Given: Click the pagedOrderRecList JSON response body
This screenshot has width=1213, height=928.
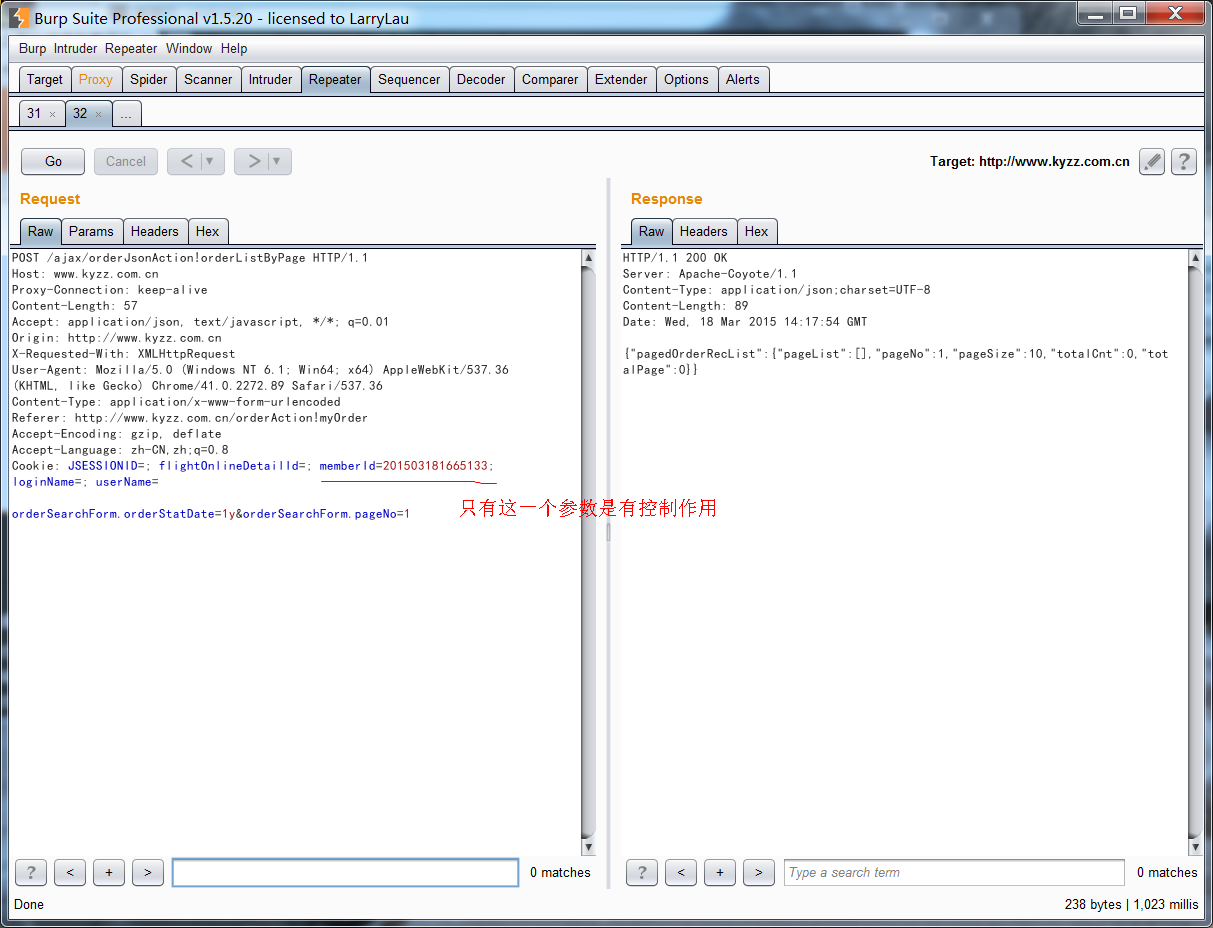Looking at the screenshot, I should 895,362.
